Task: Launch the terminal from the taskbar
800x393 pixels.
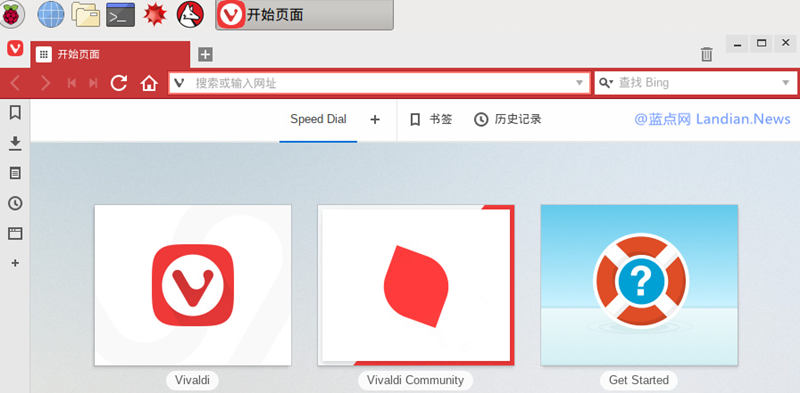Action: tap(120, 14)
